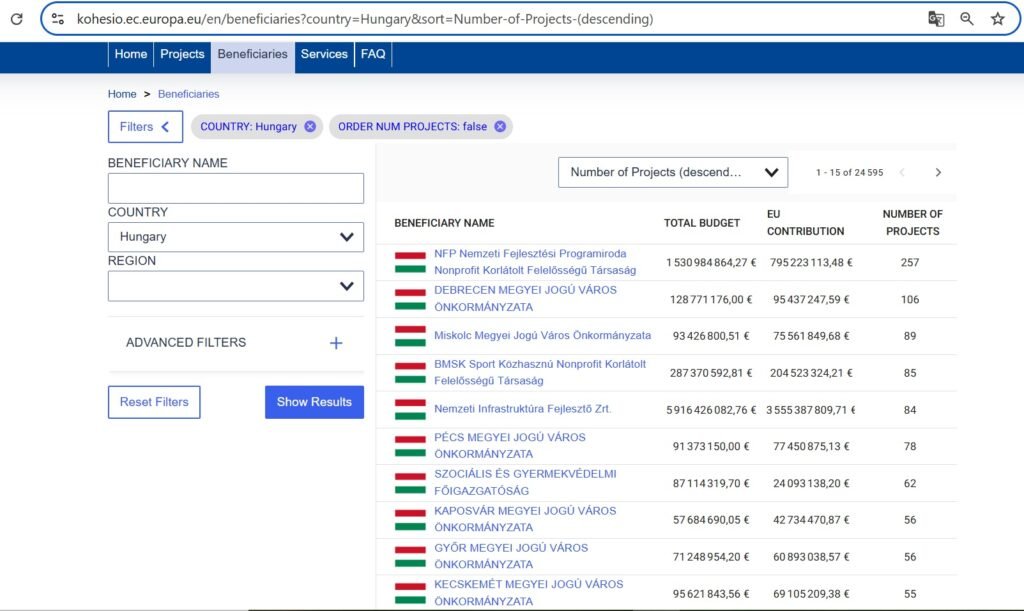
Task: Bookmark this page with the star icon
Action: [x=997, y=19]
